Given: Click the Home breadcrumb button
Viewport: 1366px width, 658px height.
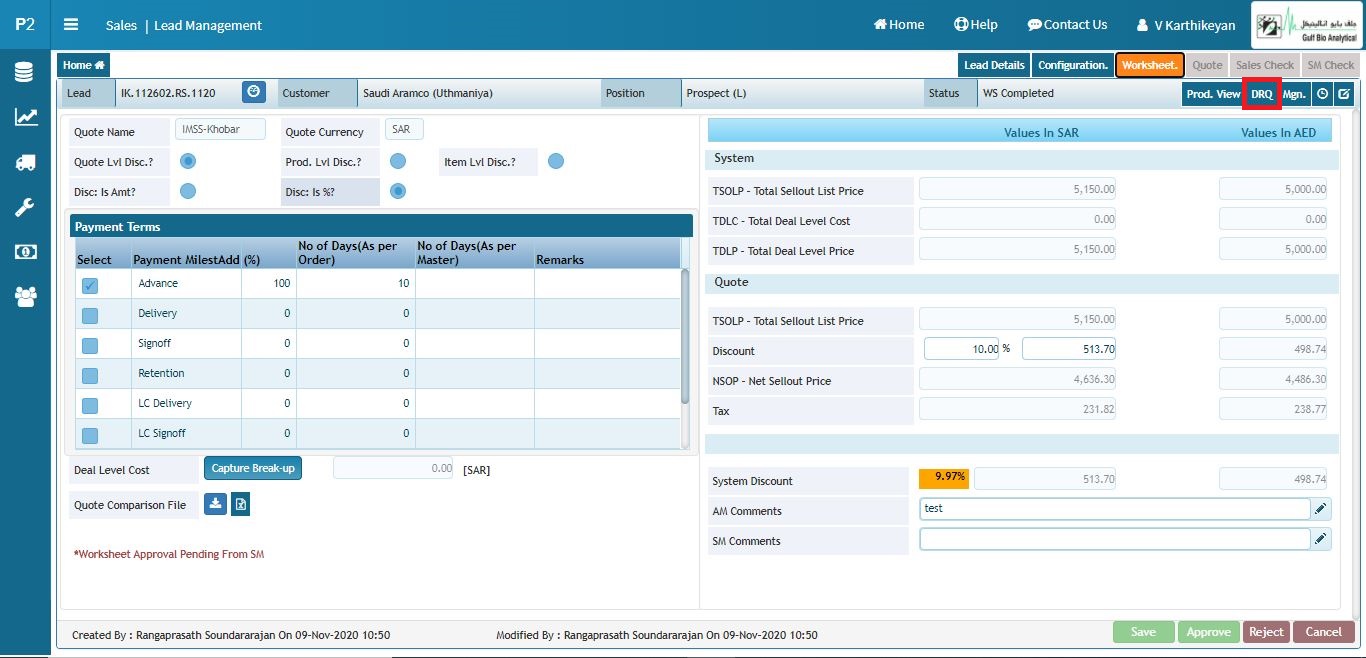Looking at the screenshot, I should 83,65.
